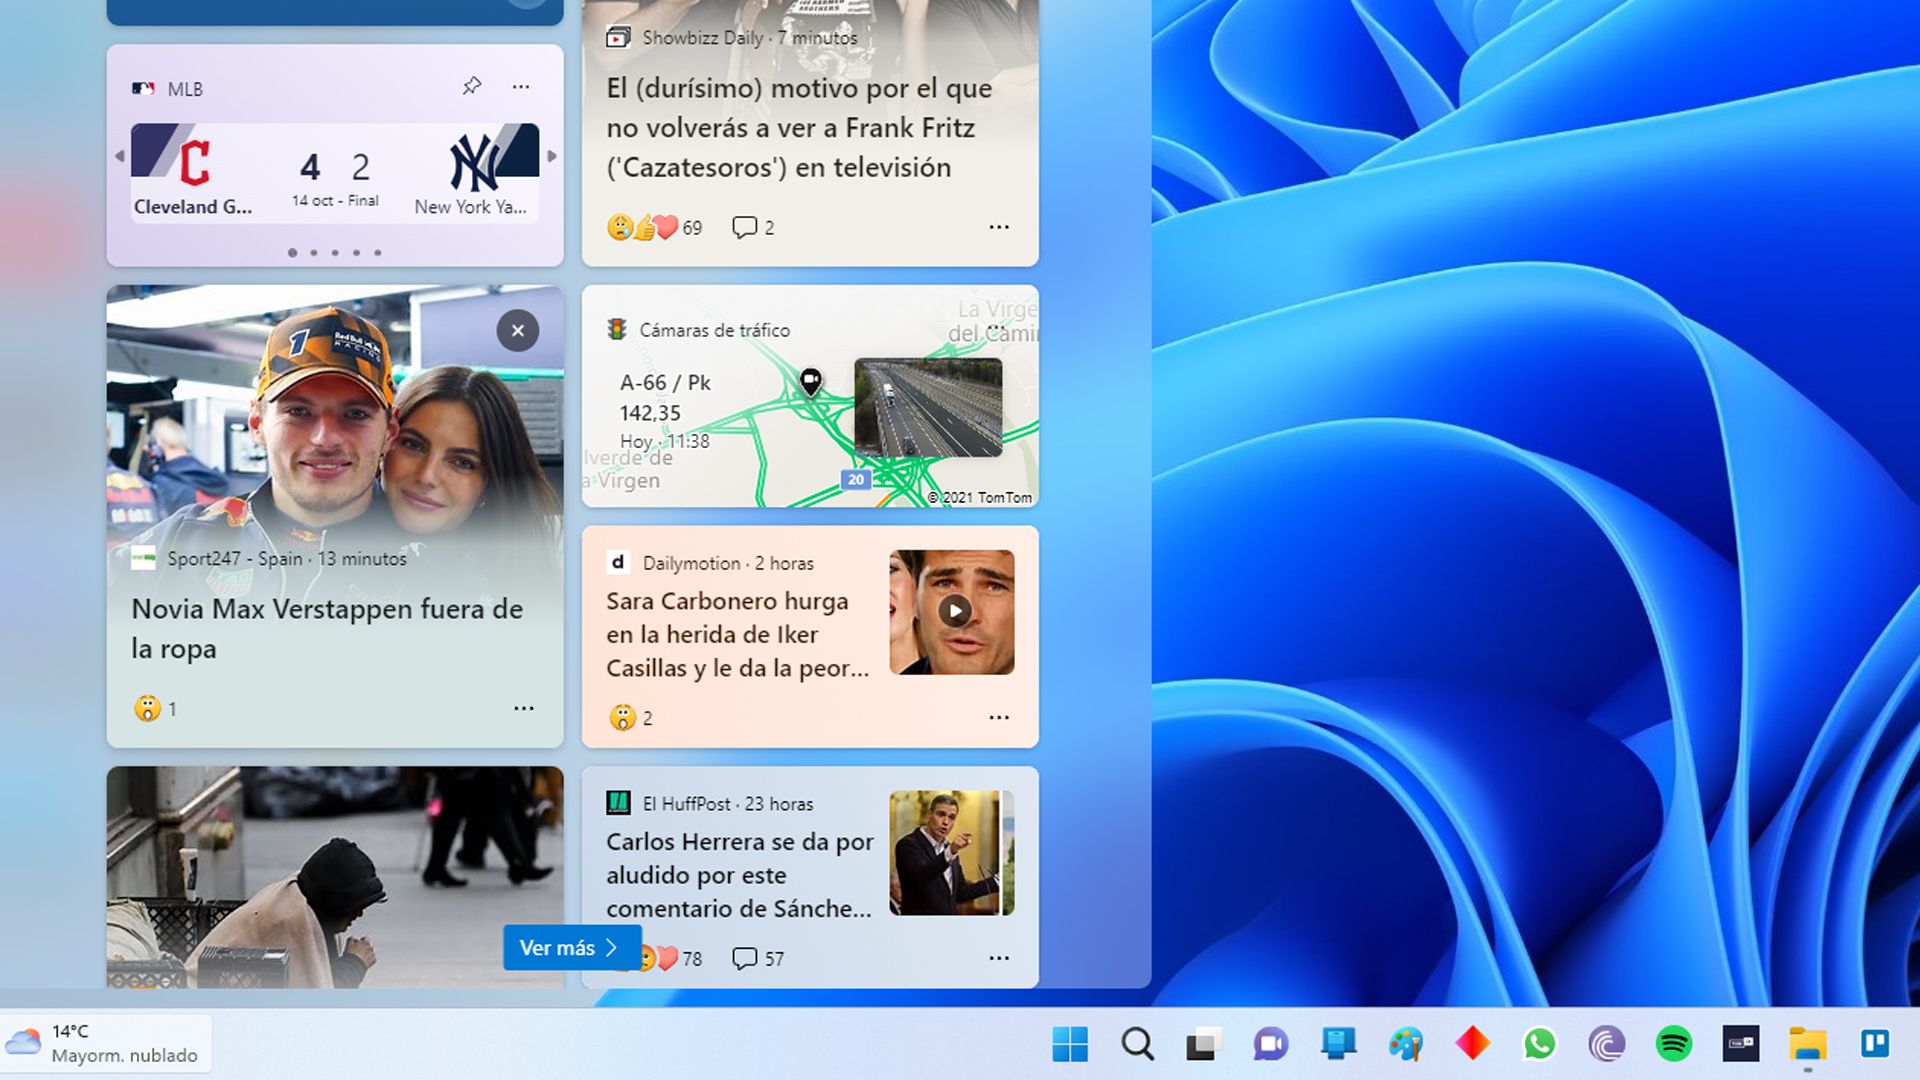Viewport: 1920px width, 1080px height.
Task: Click the comments icon on the Showbizz Daily article
Action: 744,226
